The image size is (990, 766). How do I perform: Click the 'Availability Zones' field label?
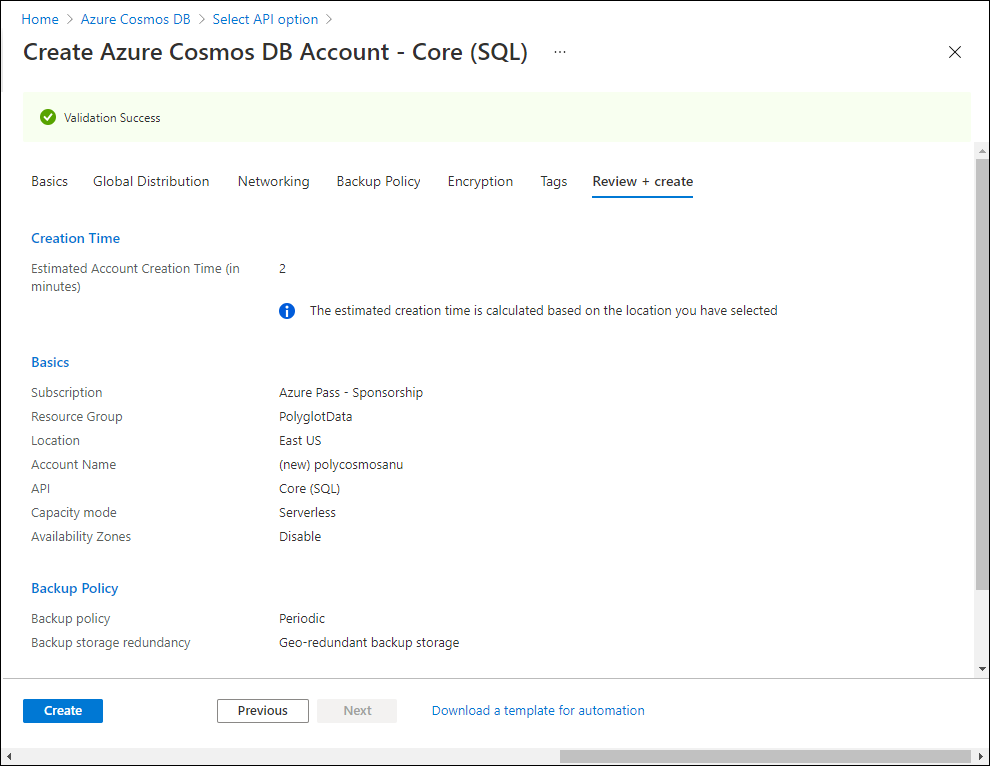click(x=81, y=536)
